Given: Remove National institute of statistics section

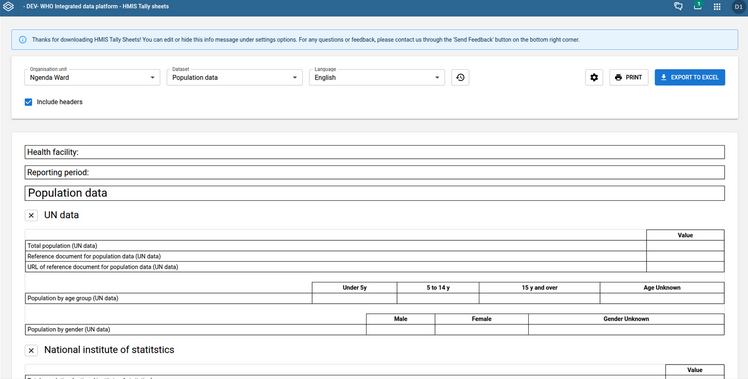Looking at the screenshot, I should (x=31, y=350).
